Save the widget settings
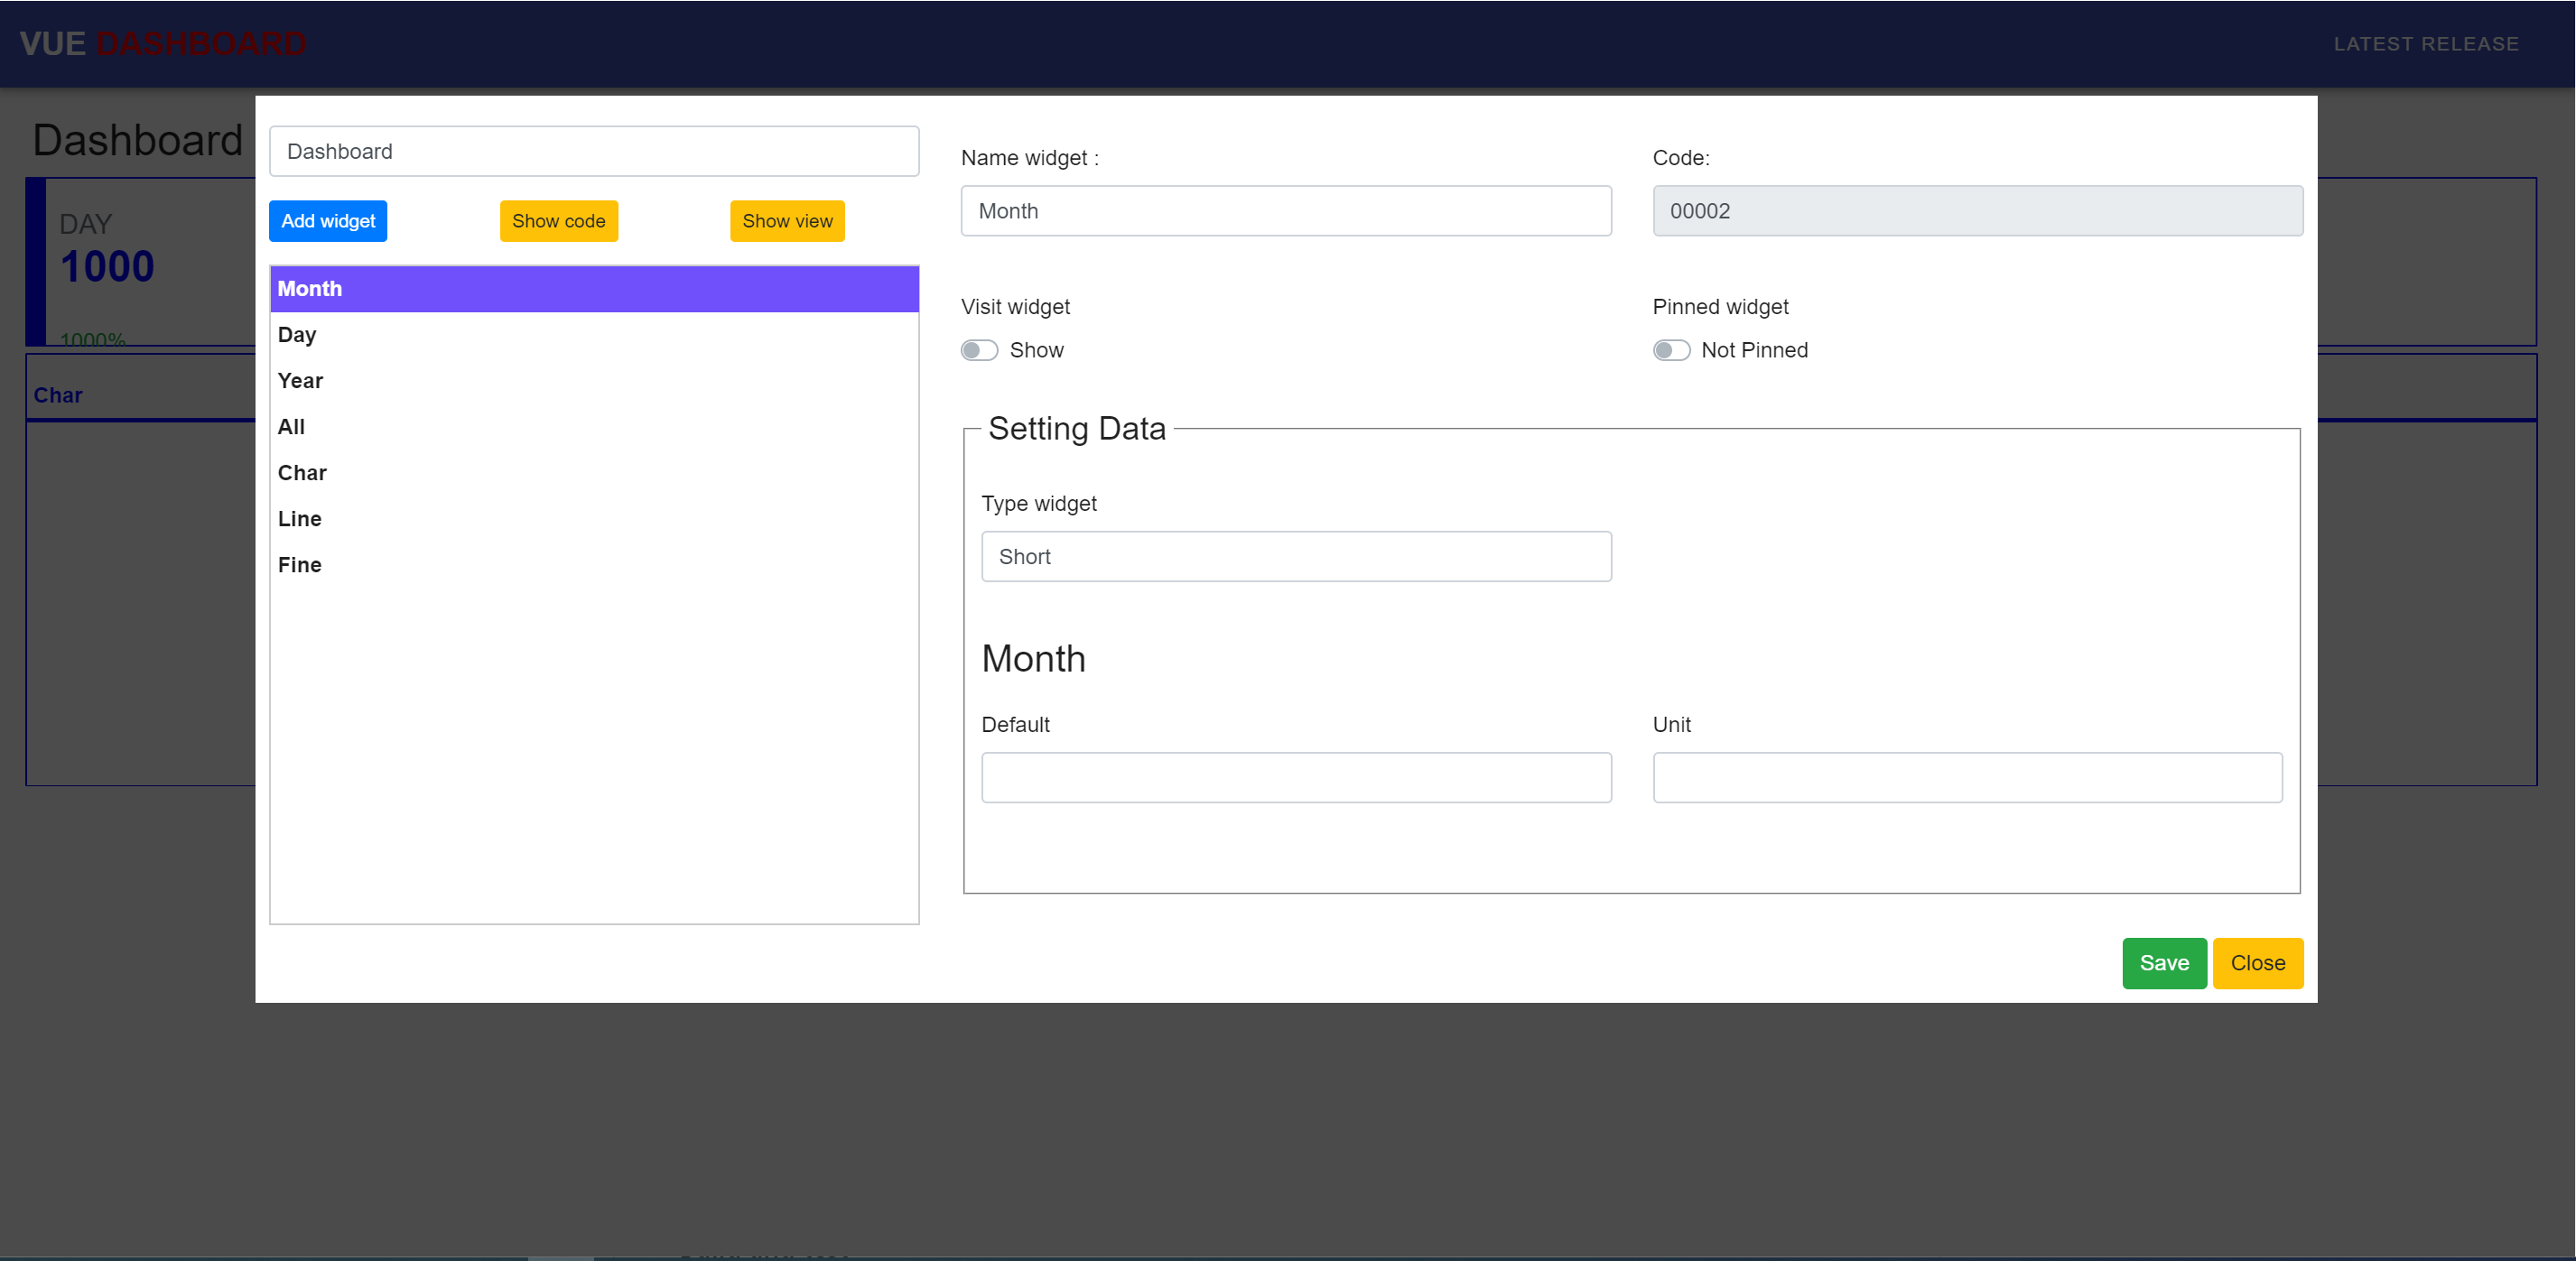The image size is (2576, 1261). [2163, 962]
